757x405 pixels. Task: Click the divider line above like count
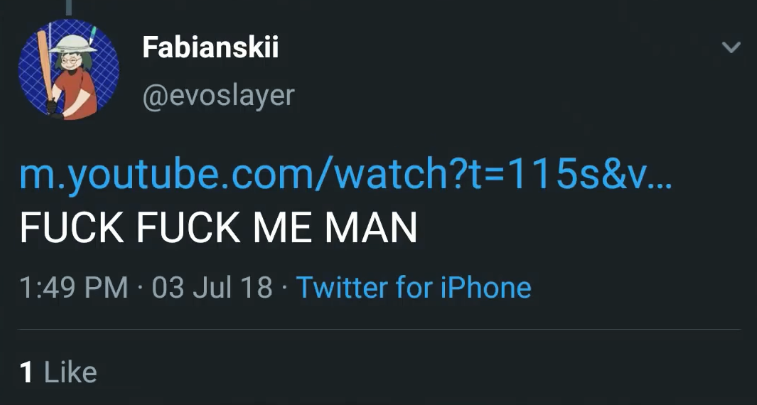379,330
